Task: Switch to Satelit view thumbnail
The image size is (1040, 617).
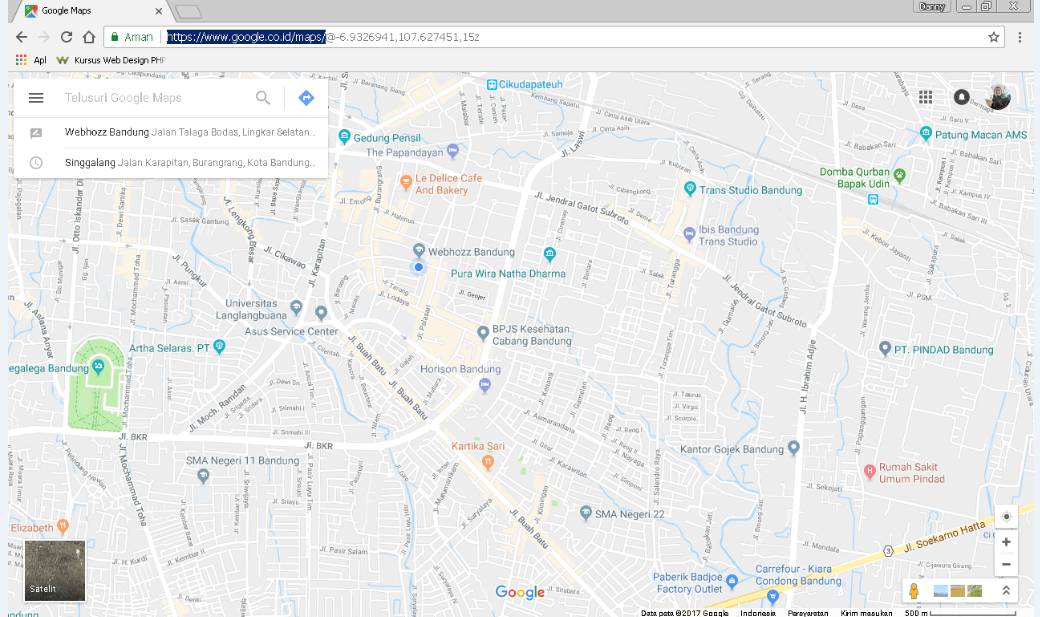Action: (x=55, y=571)
